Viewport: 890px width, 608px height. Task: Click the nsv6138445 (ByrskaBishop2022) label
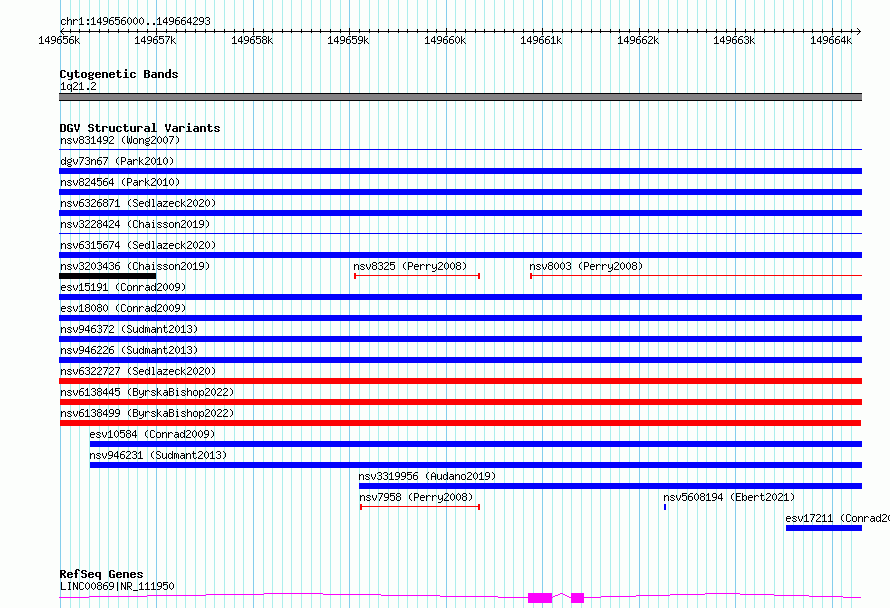pos(147,392)
